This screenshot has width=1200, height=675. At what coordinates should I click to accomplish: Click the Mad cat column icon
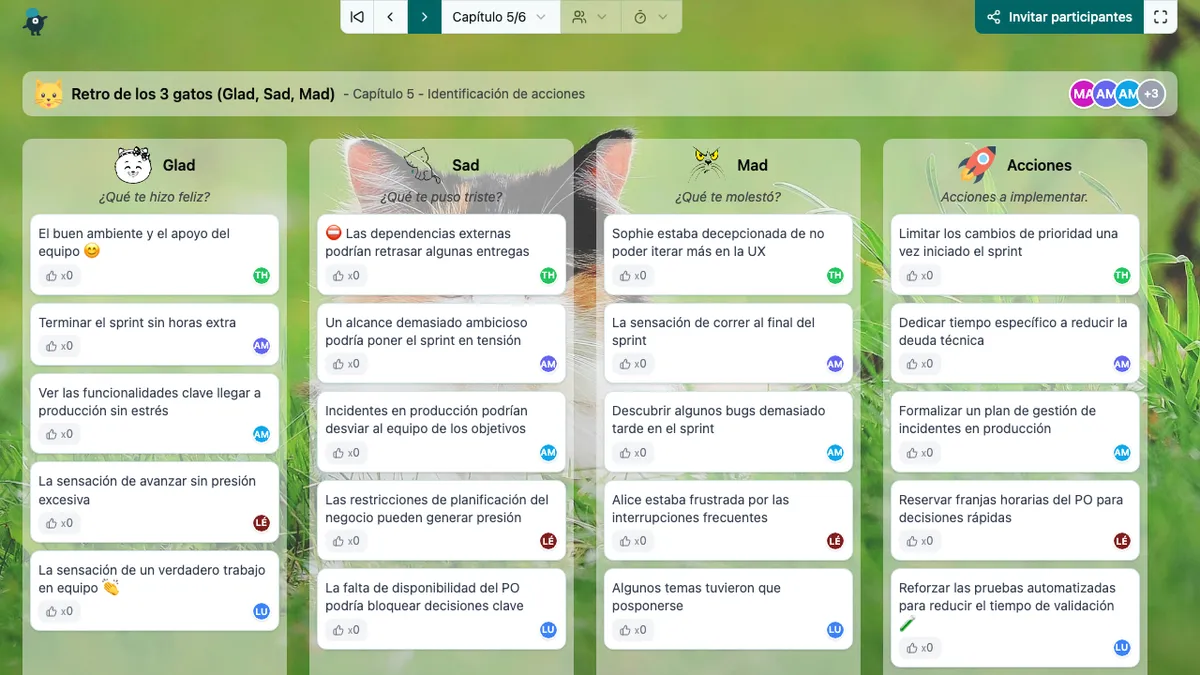707,164
